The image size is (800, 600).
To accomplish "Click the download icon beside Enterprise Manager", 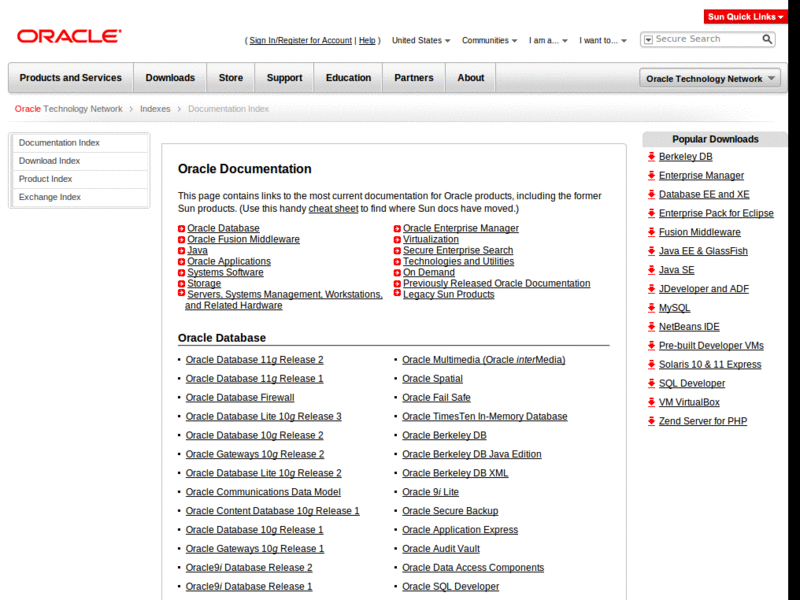I will tap(652, 176).
